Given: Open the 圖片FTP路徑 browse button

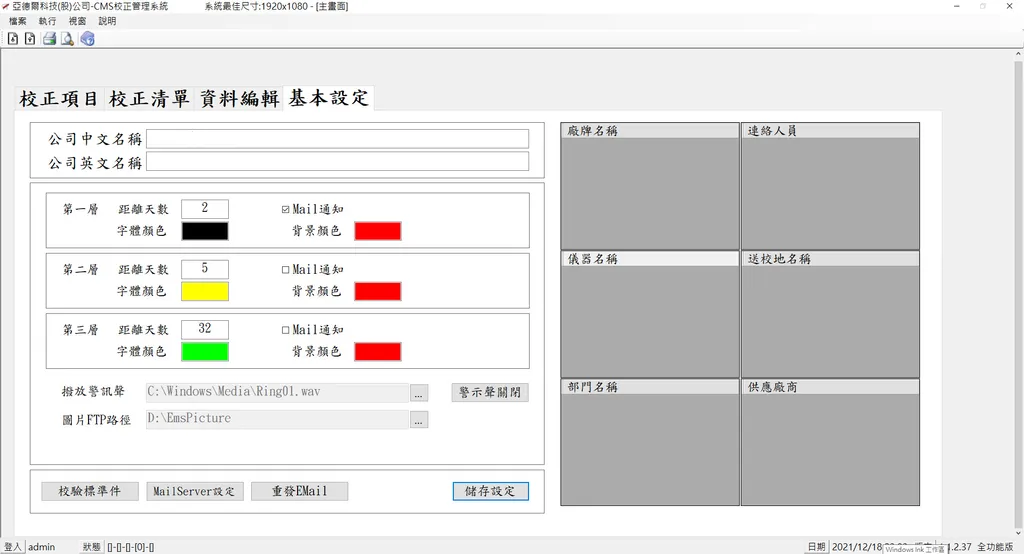Looking at the screenshot, I should click(x=419, y=420).
